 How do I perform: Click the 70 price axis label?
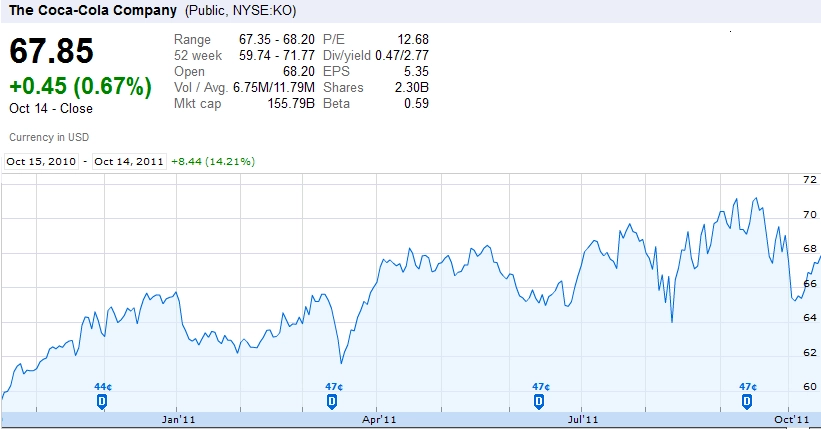(809, 215)
